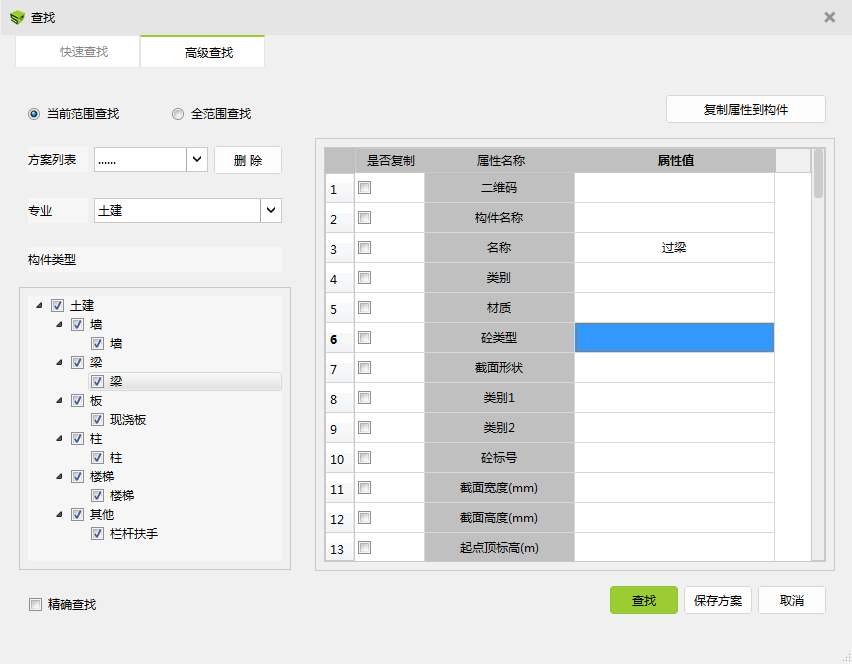The width and height of the screenshot is (852, 664).
Task: Select row number 10 header
Action: coord(340,459)
